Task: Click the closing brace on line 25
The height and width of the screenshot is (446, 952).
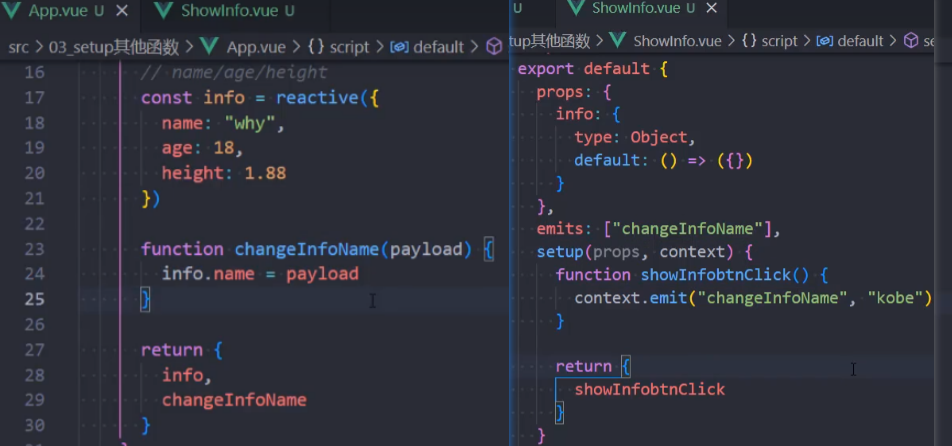Action: click(x=145, y=299)
